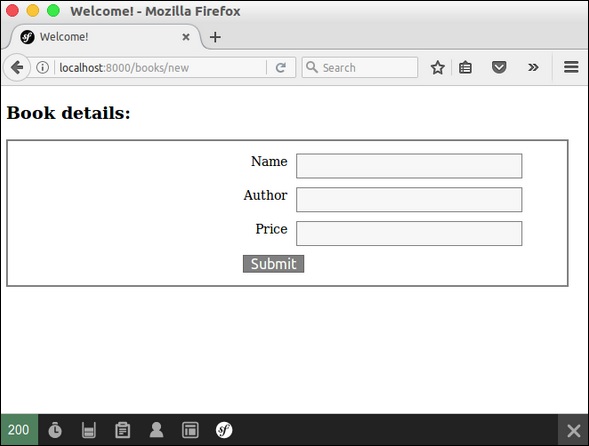Close the Welcome! tab

[x=186, y=37]
